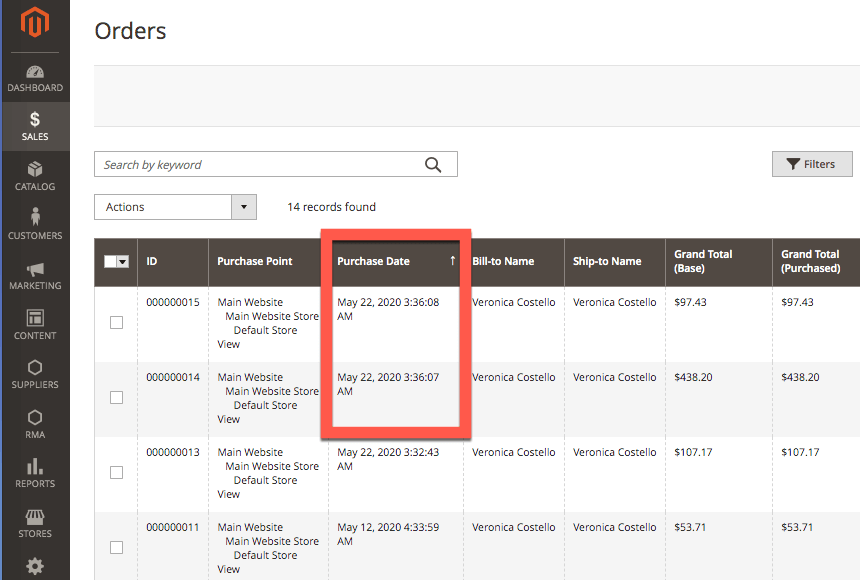The image size is (860, 580).
Task: Tick the checkbox for order 000000013
Action: point(116,472)
